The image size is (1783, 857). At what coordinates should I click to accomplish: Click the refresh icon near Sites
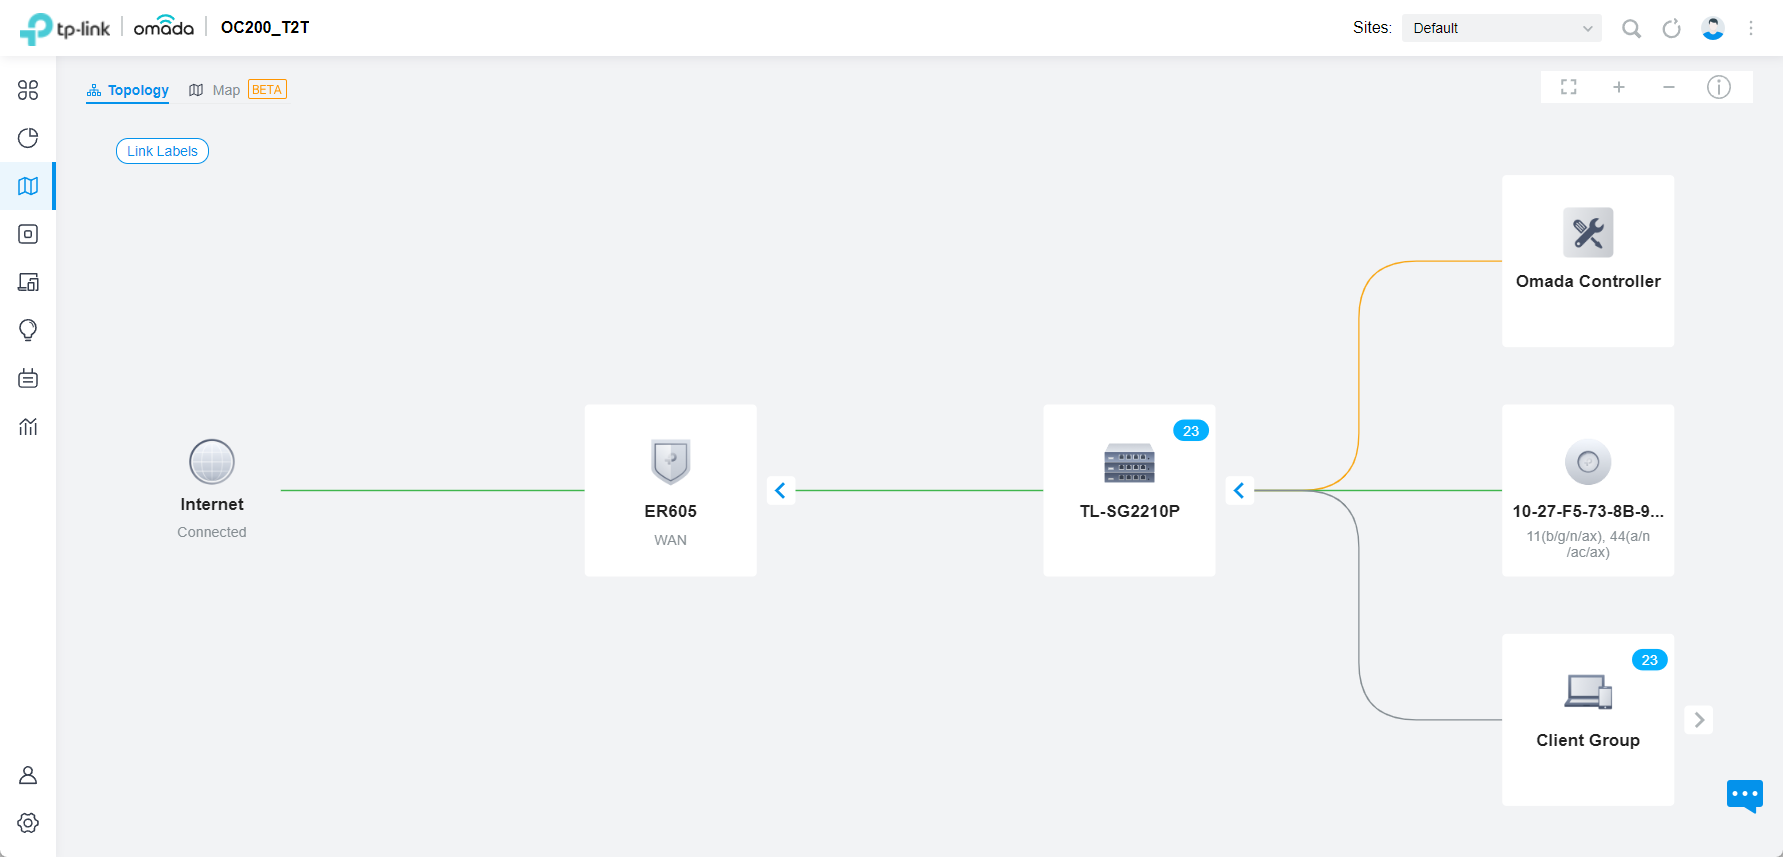pyautogui.click(x=1671, y=28)
